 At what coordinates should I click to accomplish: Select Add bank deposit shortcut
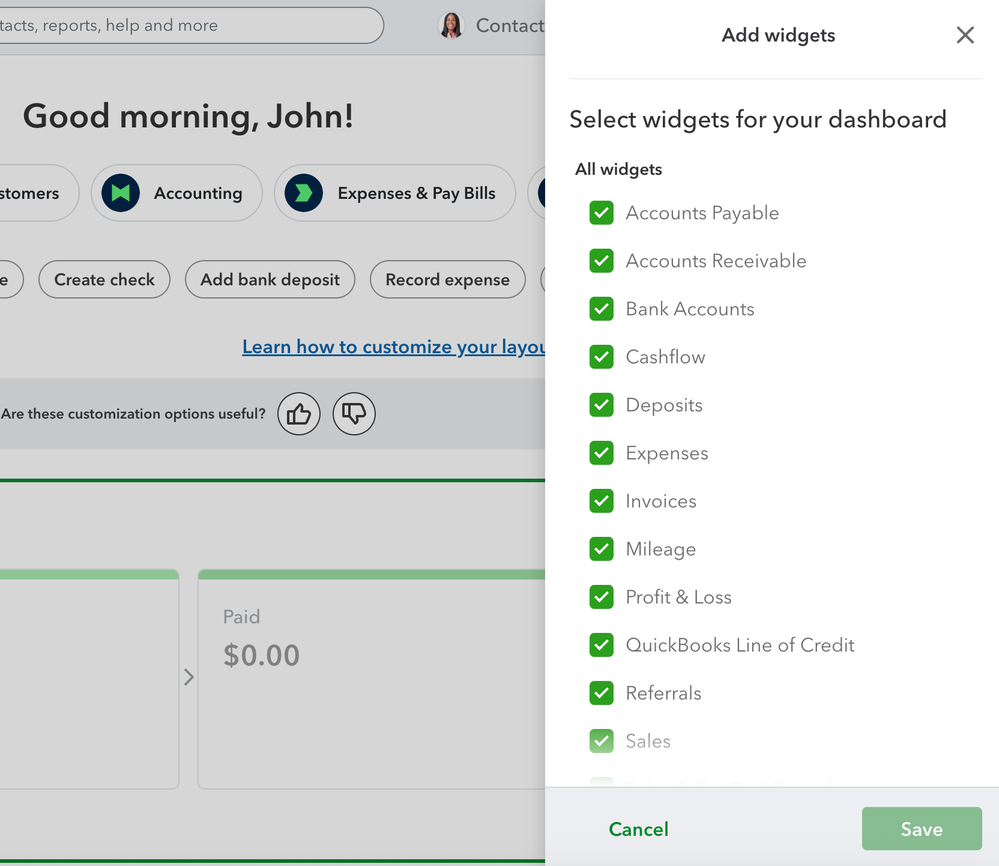[270, 280]
